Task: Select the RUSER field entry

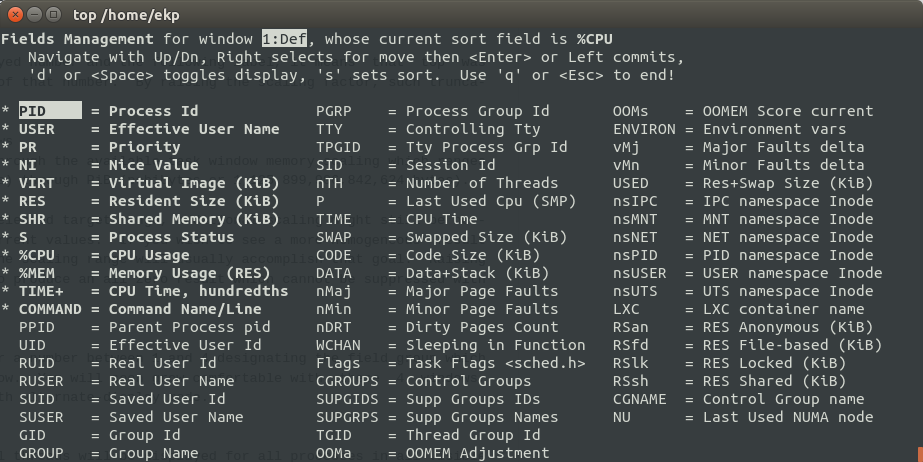Action: click(x=127, y=381)
